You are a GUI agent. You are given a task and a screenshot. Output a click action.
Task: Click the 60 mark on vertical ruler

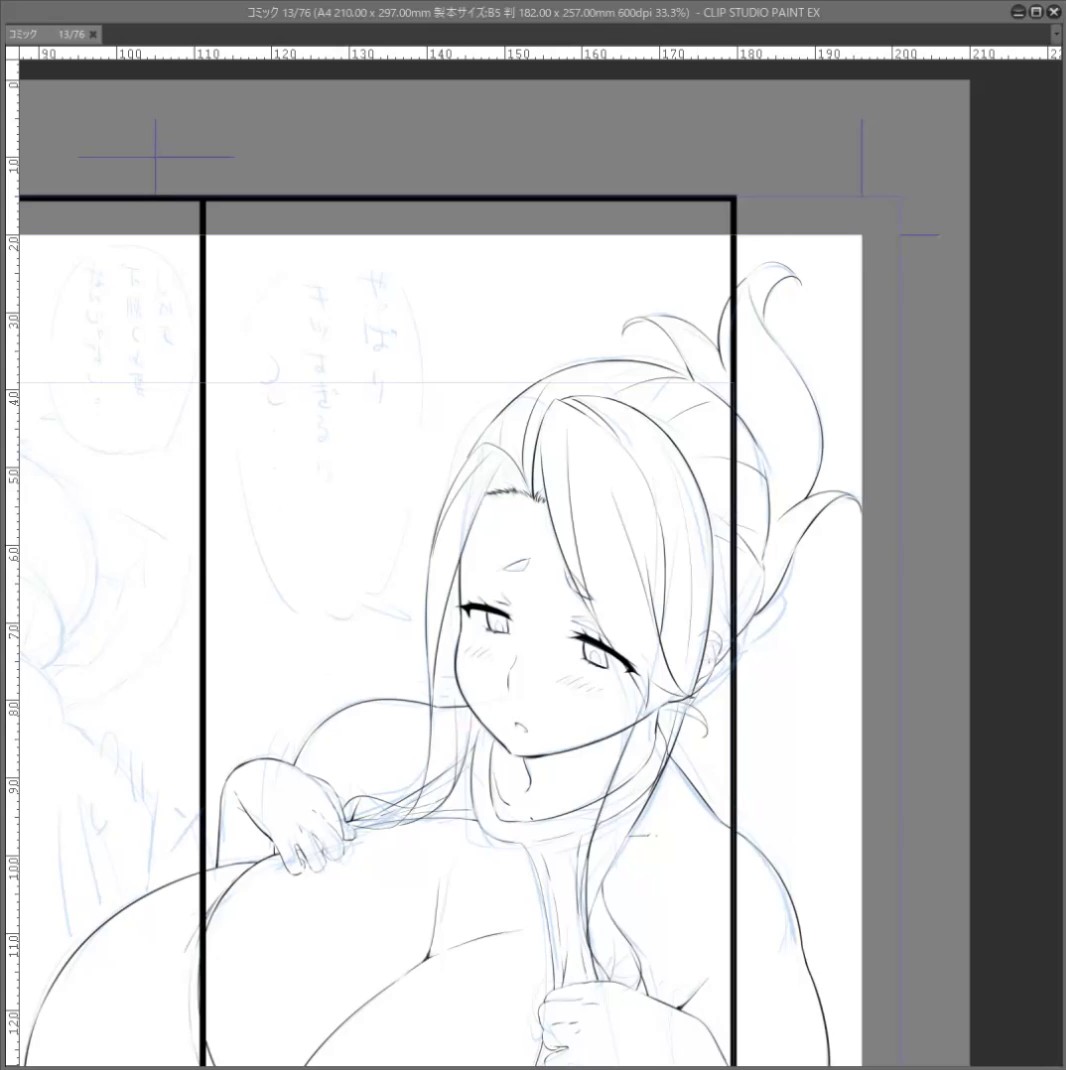[x=12, y=554]
